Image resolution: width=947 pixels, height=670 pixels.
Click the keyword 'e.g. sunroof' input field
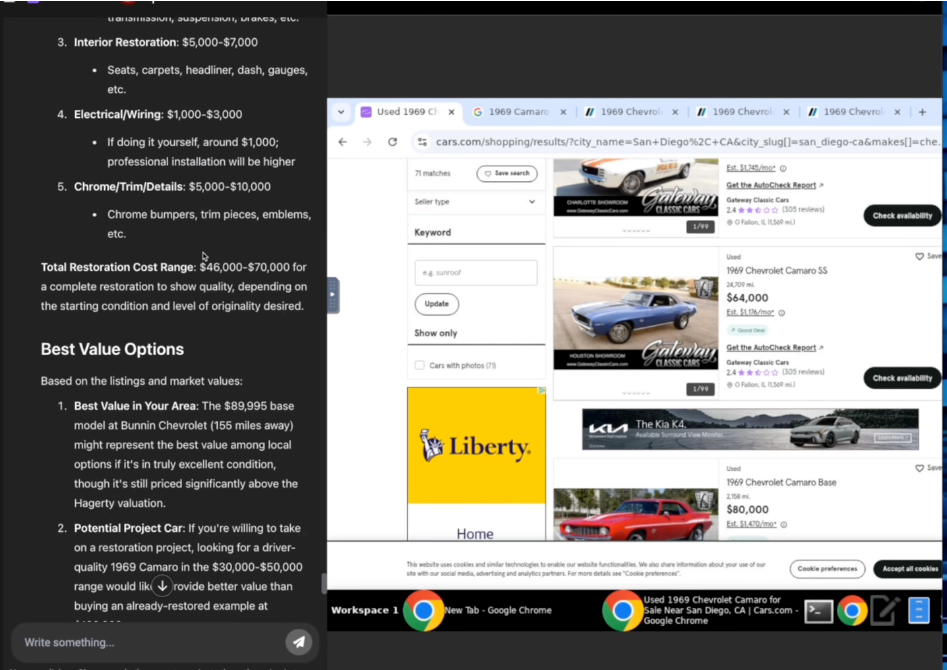tap(476, 272)
